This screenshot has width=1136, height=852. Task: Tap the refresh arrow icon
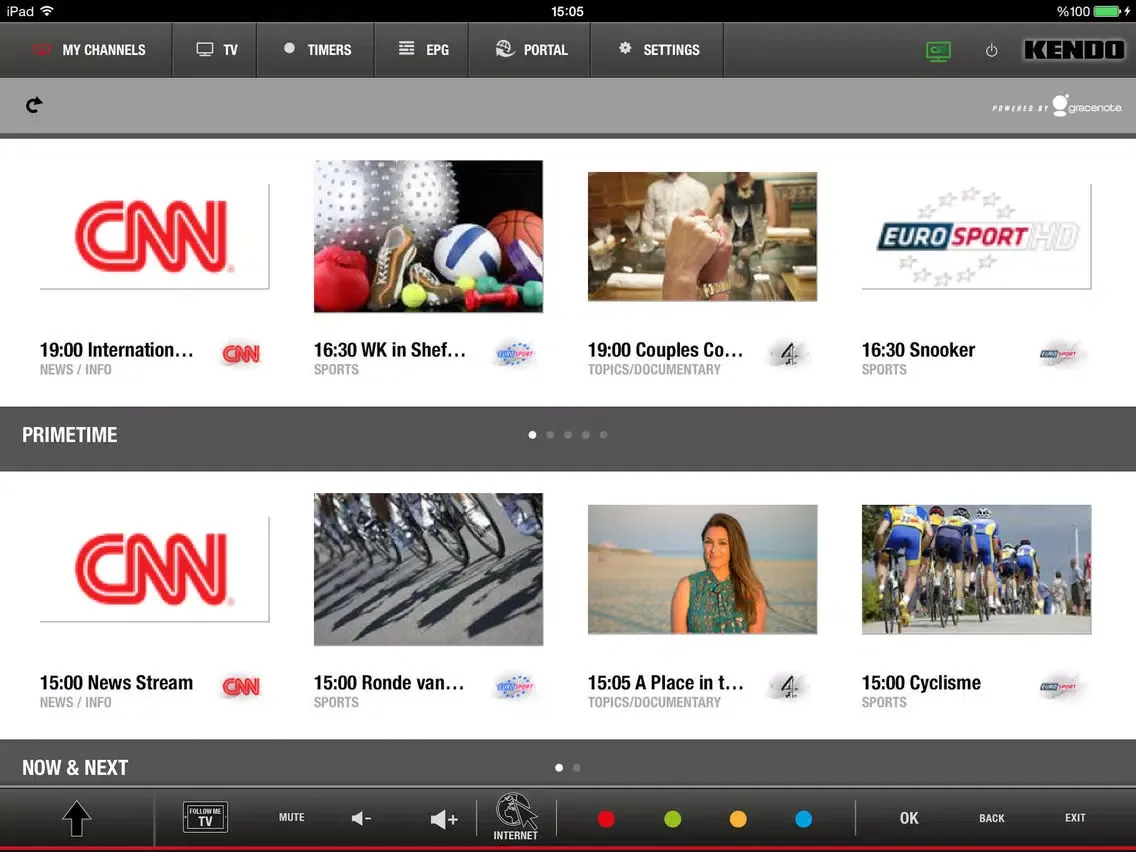34,105
